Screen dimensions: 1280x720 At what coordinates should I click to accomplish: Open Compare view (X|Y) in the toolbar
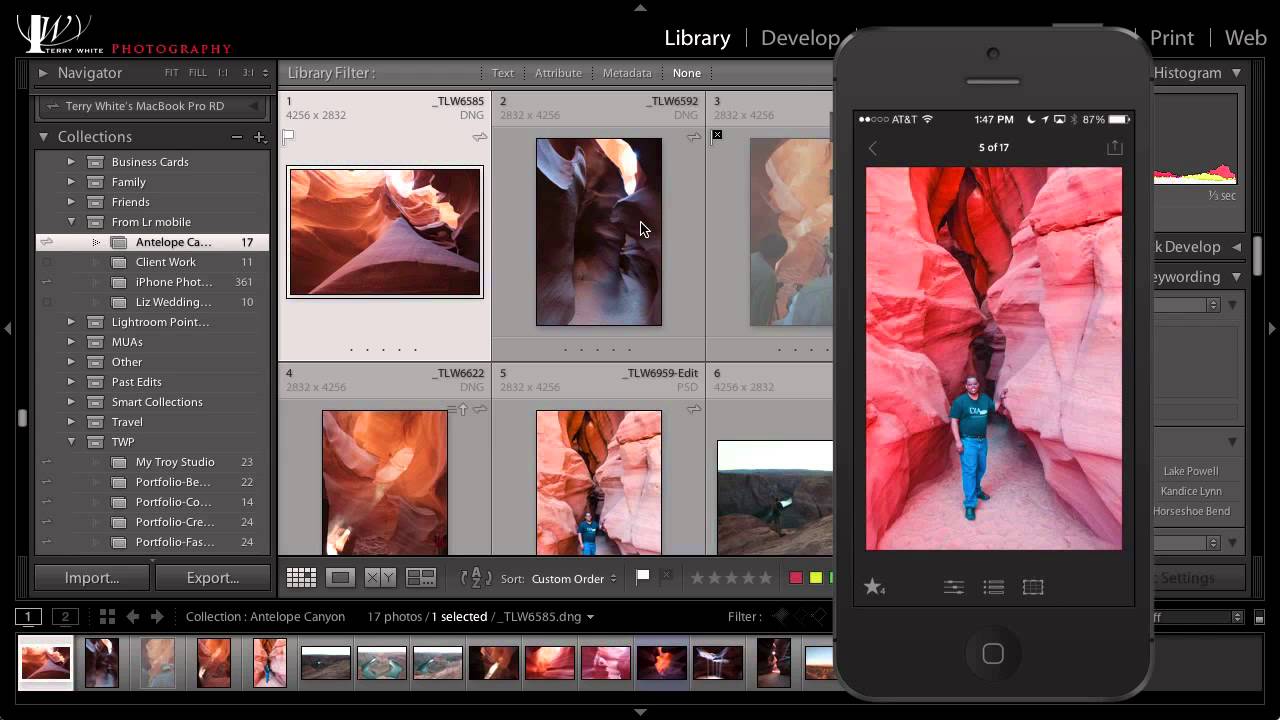click(380, 578)
